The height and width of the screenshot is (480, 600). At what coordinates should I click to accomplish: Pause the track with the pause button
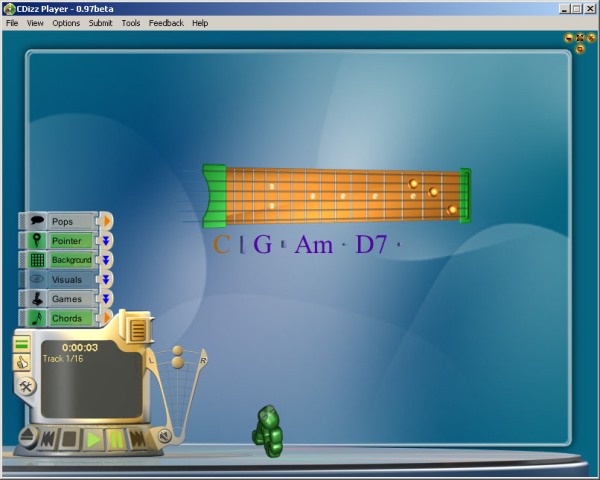pyautogui.click(x=116, y=439)
